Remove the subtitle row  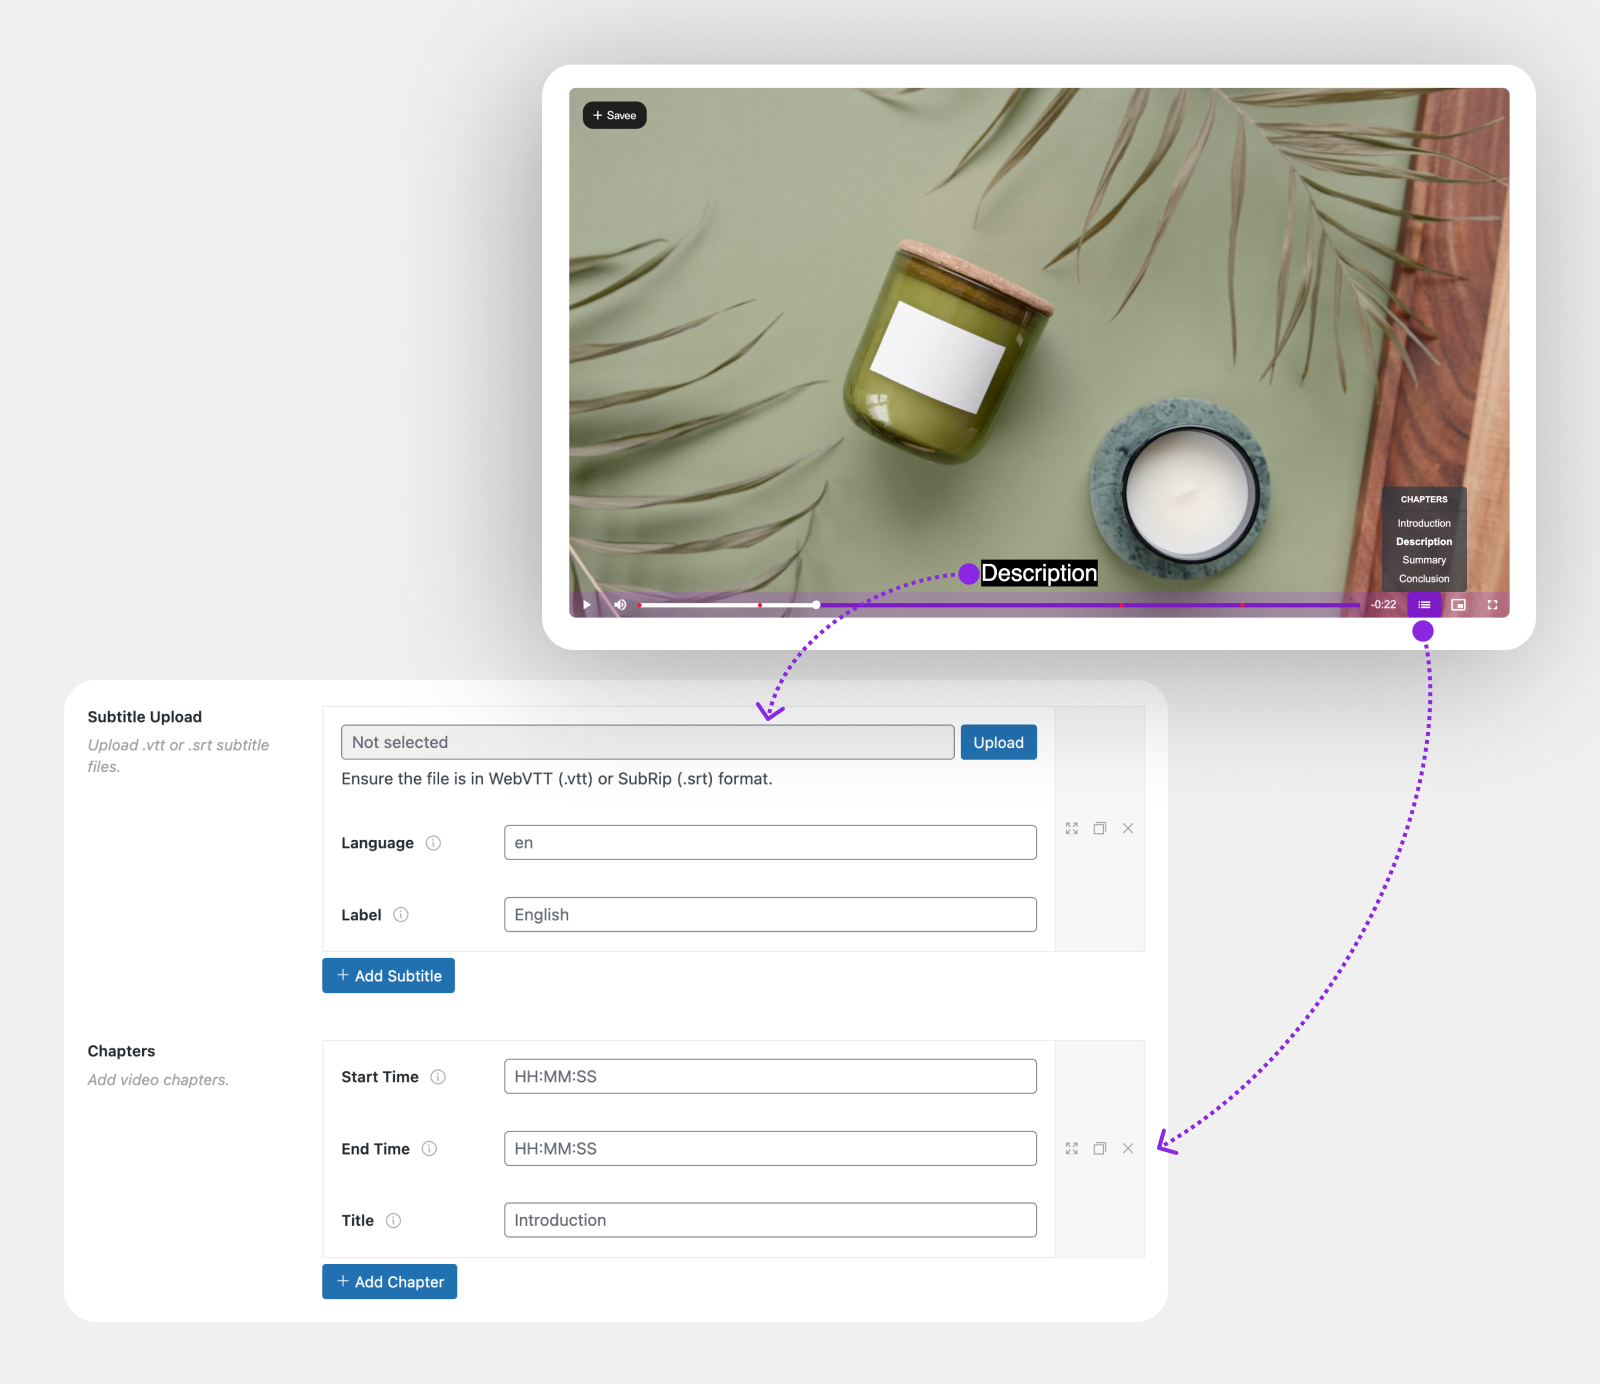1128,829
